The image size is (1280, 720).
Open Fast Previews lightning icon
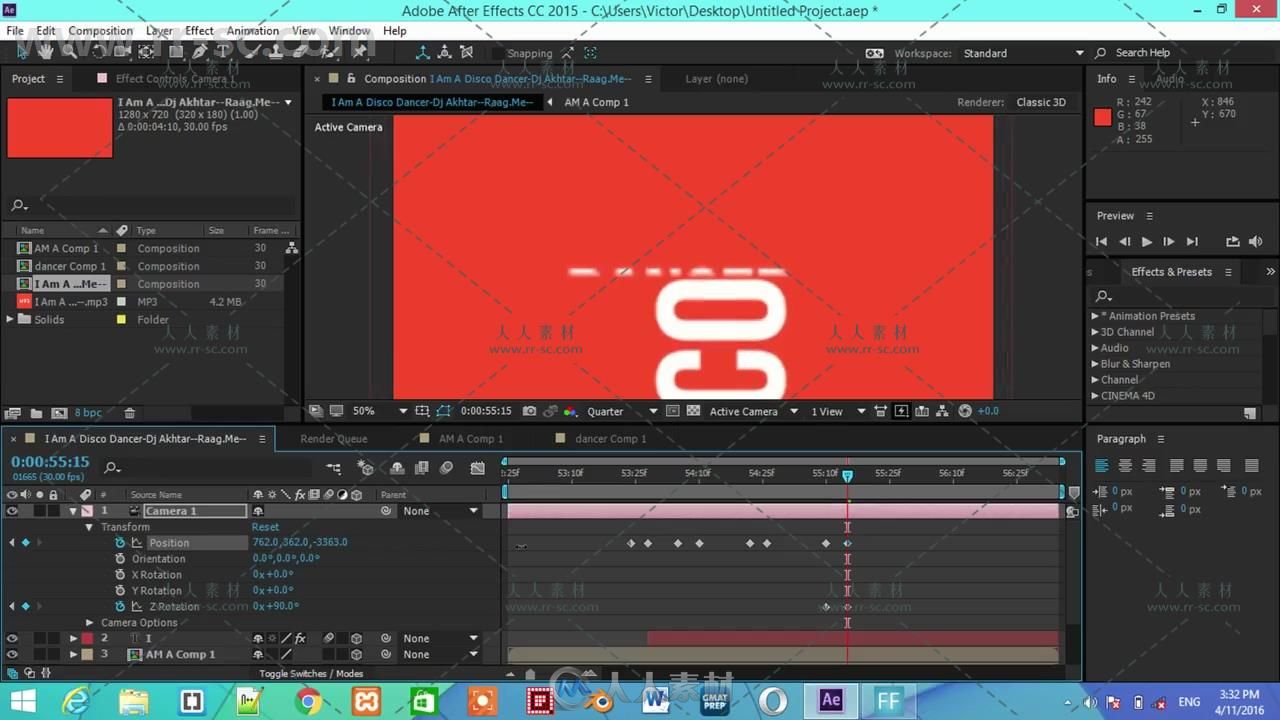click(902, 411)
